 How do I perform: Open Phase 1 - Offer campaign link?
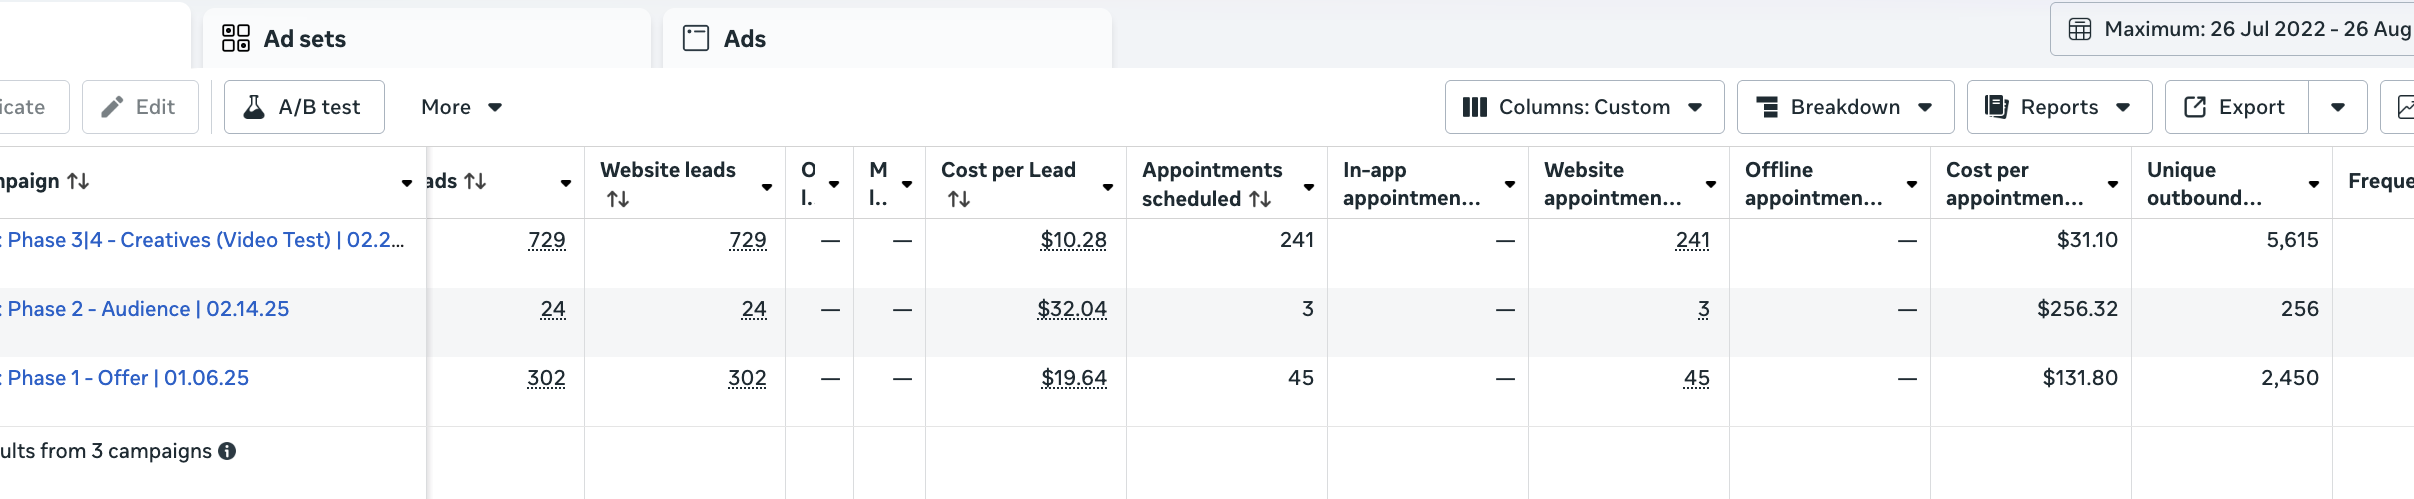coord(128,378)
